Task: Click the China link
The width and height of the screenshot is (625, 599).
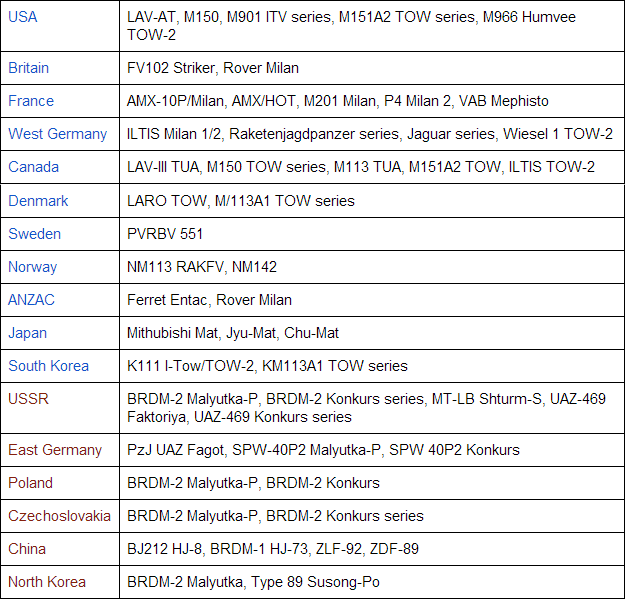Action: pos(27,549)
